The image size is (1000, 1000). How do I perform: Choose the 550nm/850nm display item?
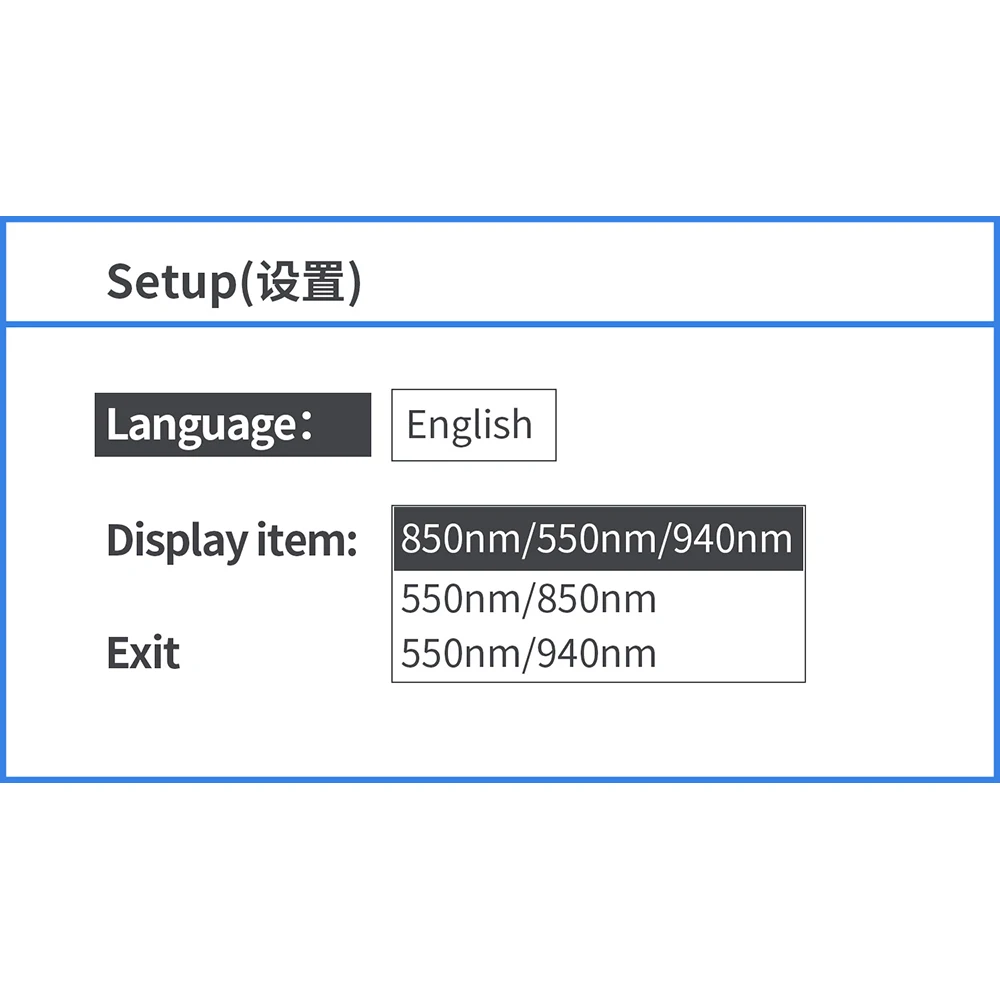pyautogui.click(x=529, y=599)
